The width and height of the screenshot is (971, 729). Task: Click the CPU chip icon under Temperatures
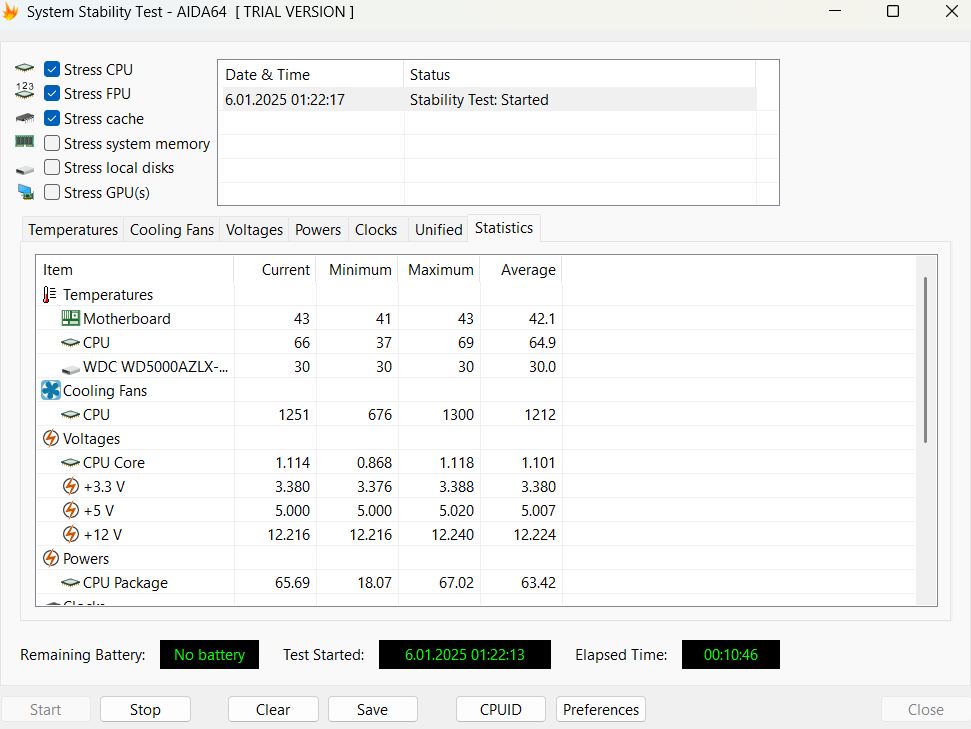click(70, 343)
